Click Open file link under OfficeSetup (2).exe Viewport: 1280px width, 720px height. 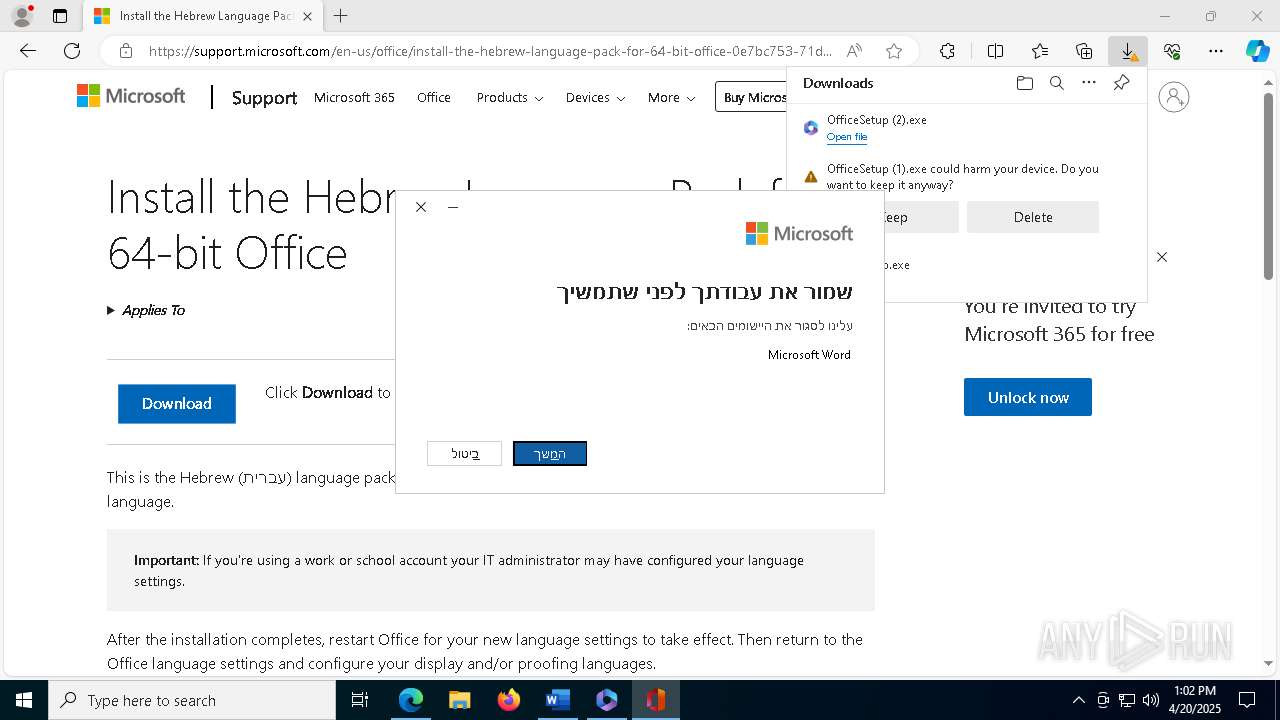(847, 137)
